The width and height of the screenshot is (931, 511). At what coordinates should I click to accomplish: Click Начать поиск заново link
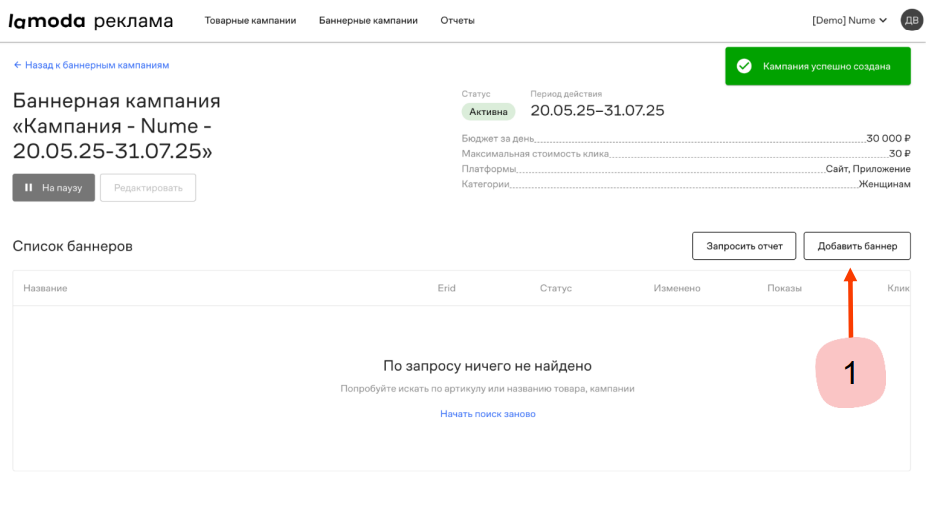click(x=487, y=414)
